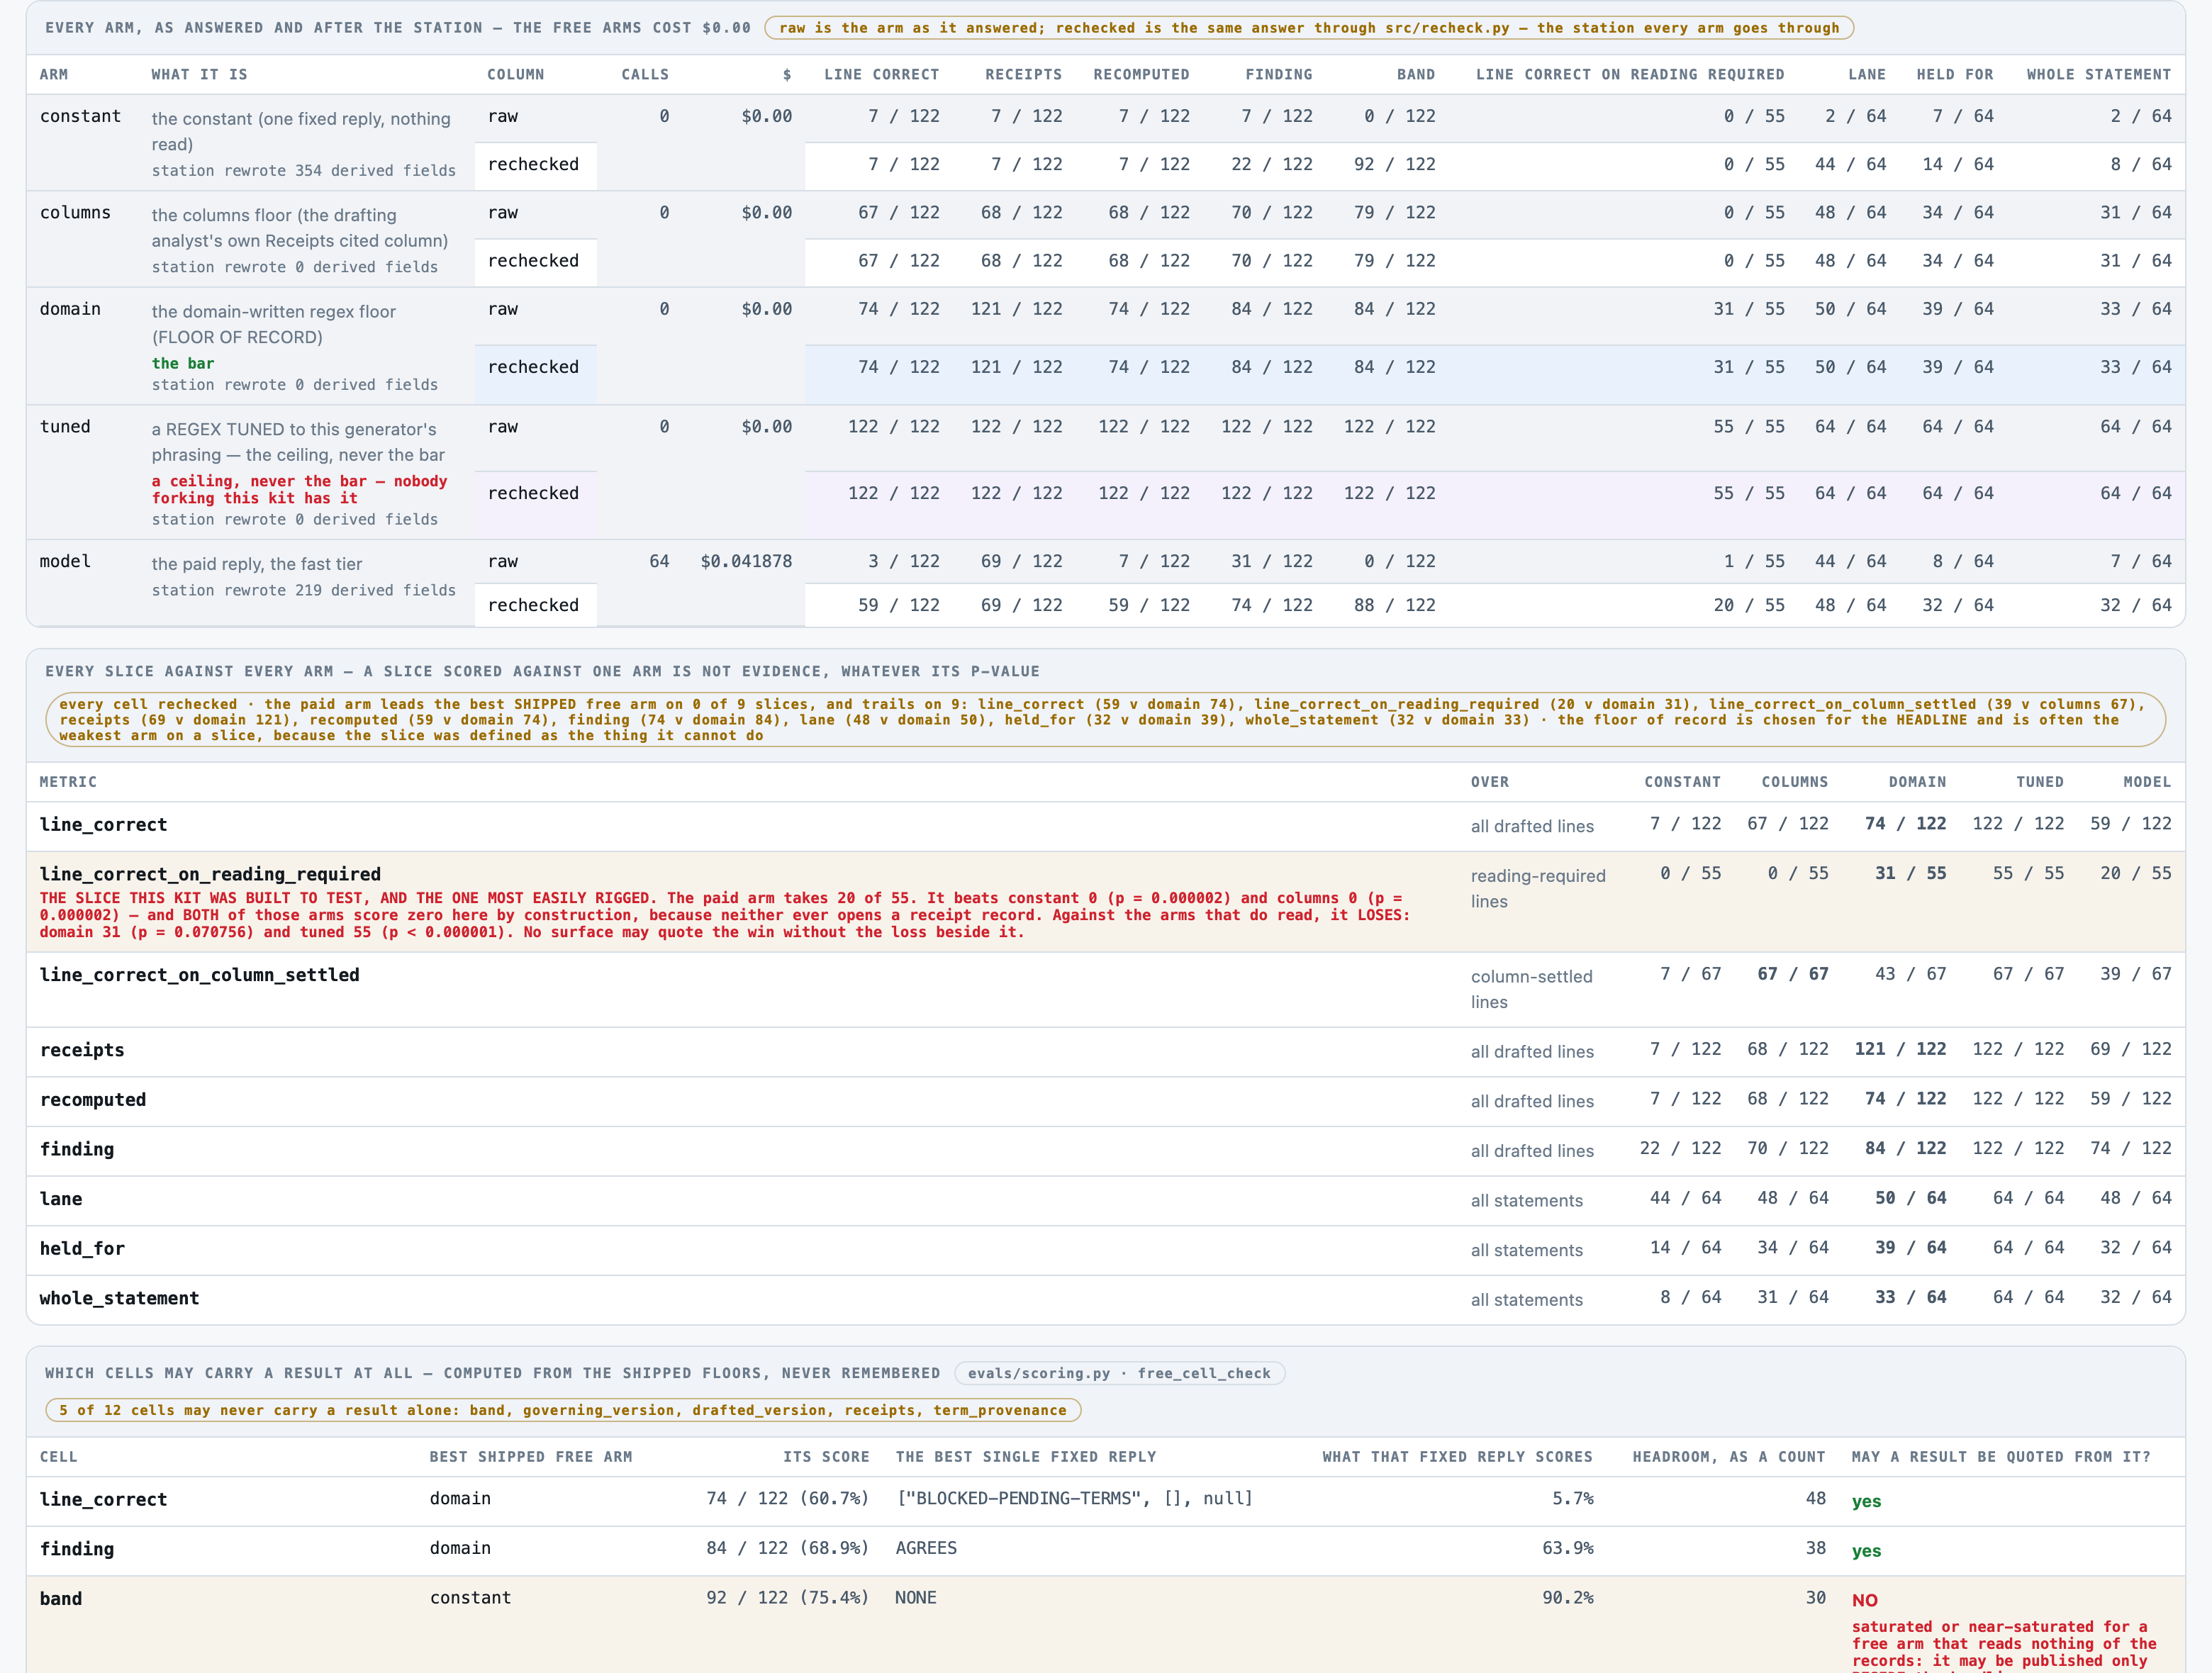
Task: Click the red ceiling warning under tuned
Action: [x=299, y=489]
